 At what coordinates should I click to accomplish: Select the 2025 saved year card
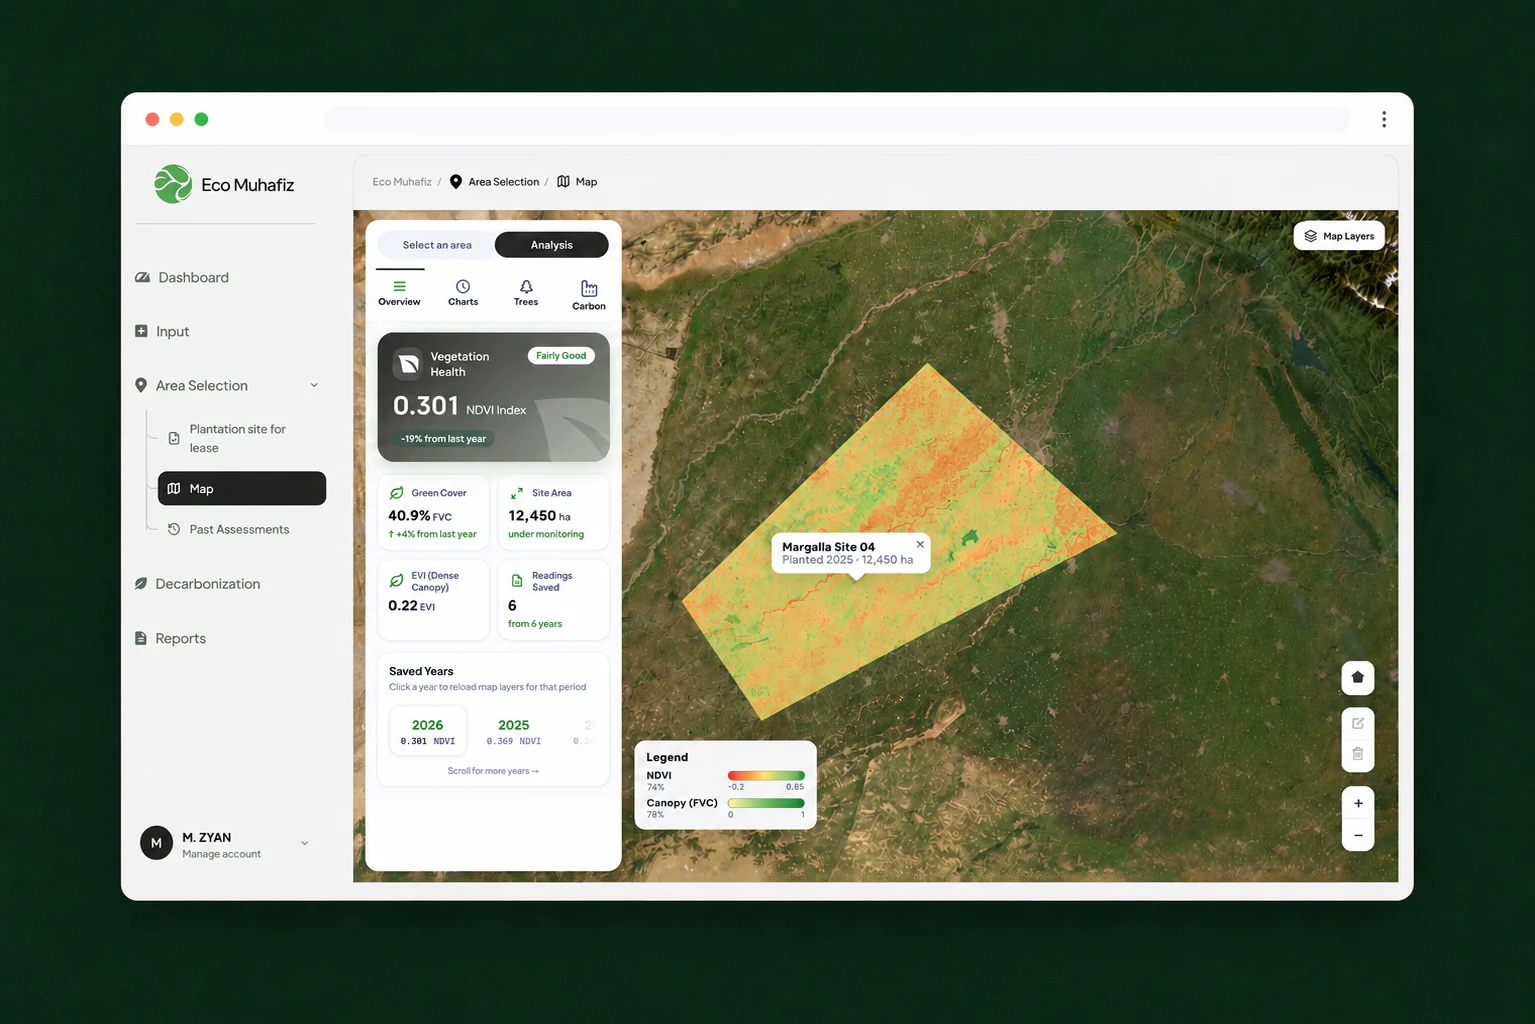[x=514, y=732]
